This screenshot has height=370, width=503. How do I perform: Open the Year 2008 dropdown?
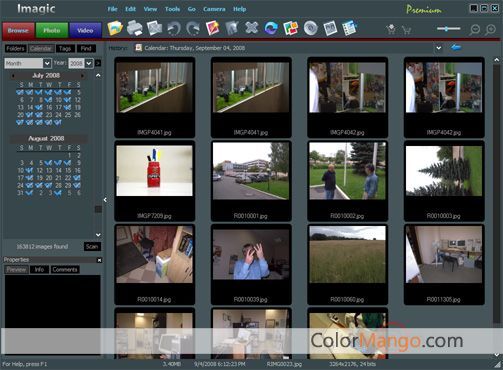(x=89, y=63)
